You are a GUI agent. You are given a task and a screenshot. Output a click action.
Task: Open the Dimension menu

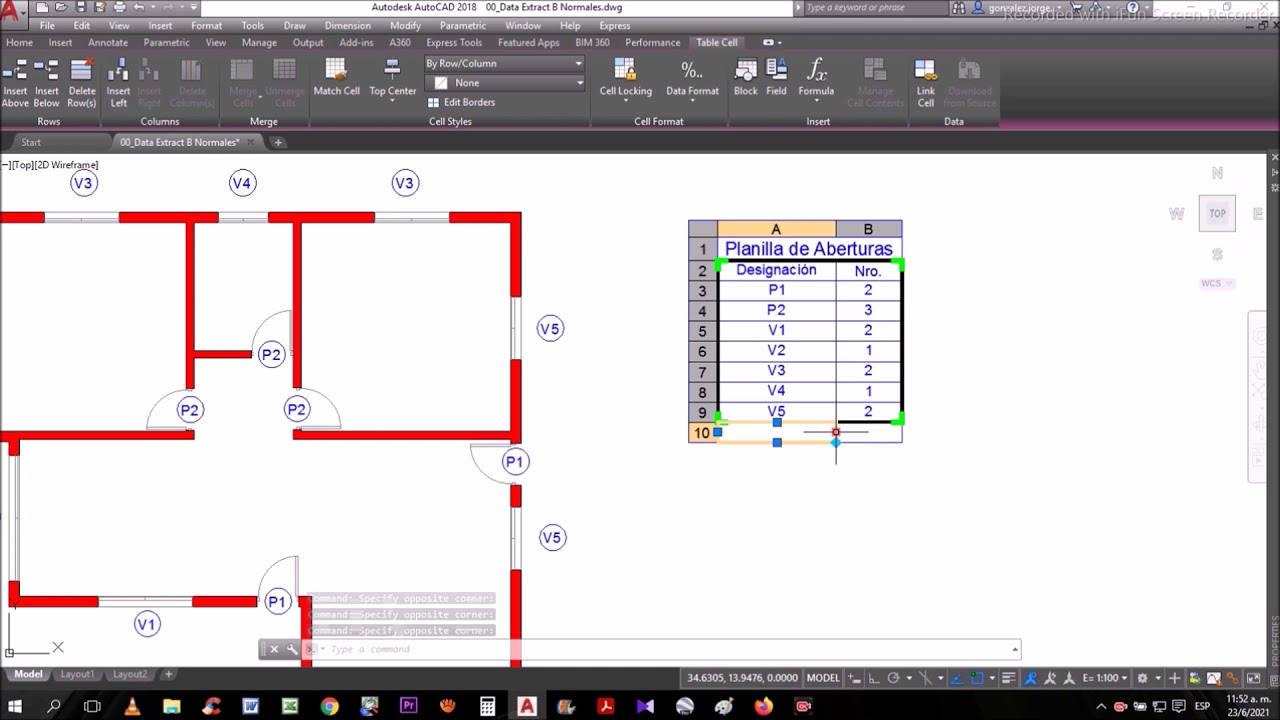pyautogui.click(x=347, y=25)
